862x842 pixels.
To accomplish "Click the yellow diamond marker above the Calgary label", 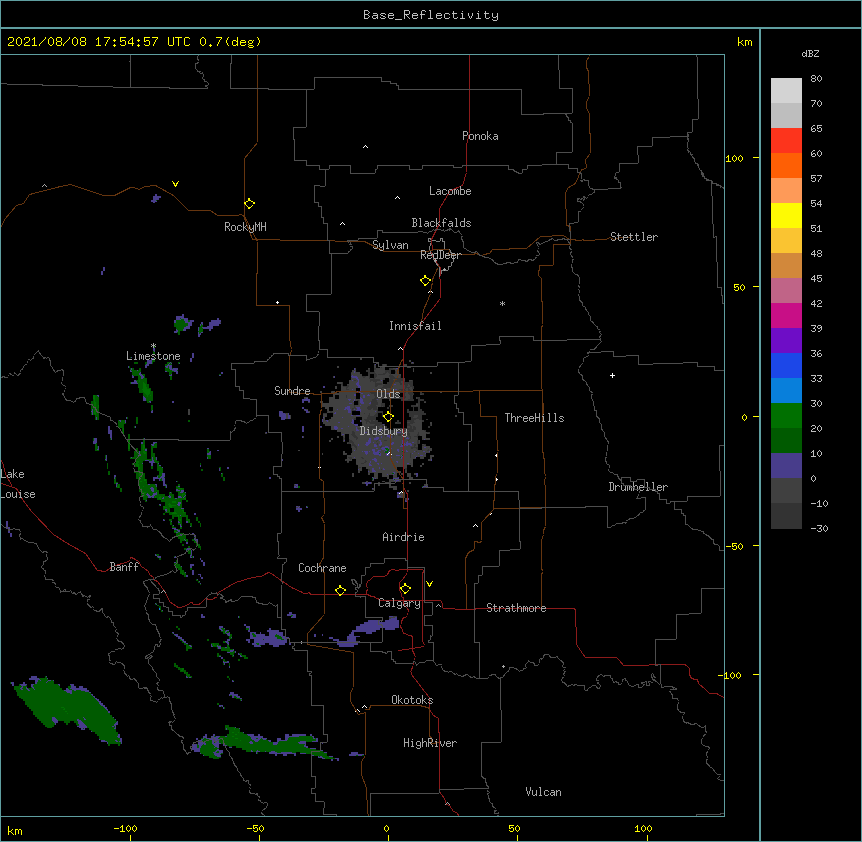I will click(405, 589).
